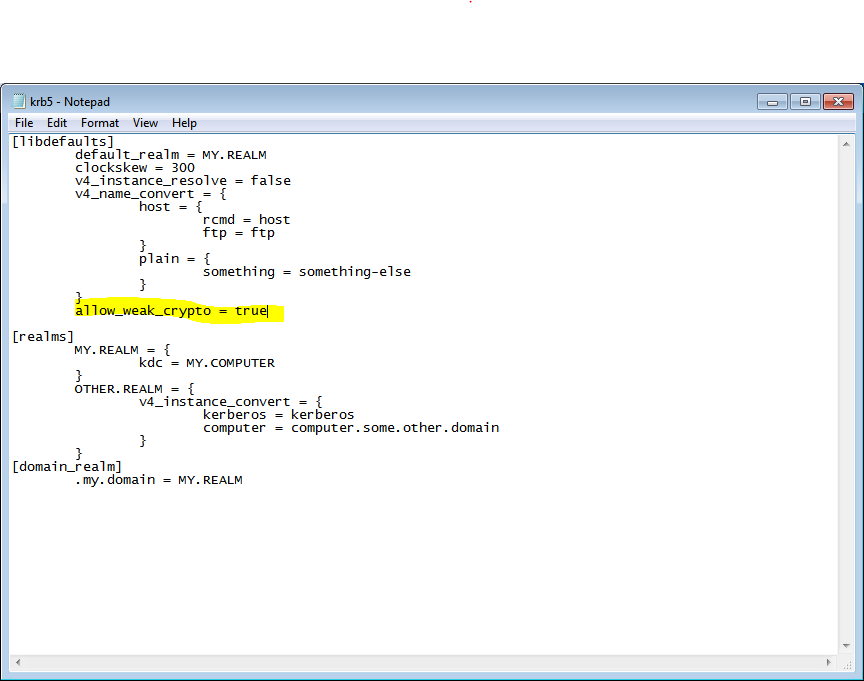The width and height of the screenshot is (864, 681).
Task: Click the vertical scrollbar down arrow
Action: [847, 646]
